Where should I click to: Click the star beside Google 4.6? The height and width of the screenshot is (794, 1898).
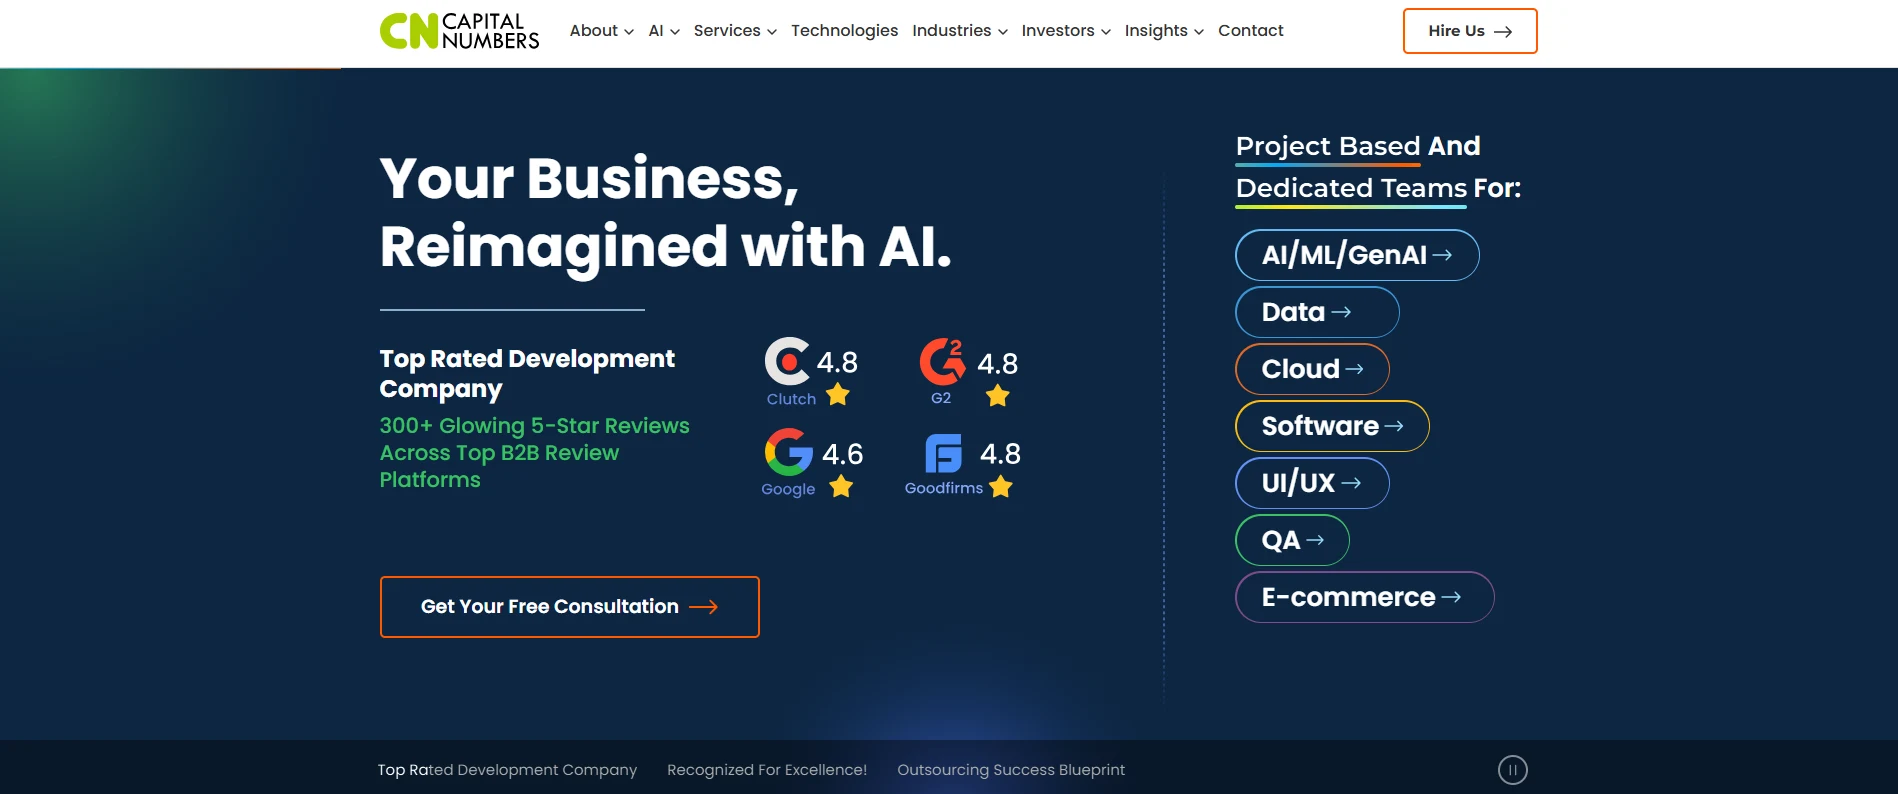click(x=841, y=487)
